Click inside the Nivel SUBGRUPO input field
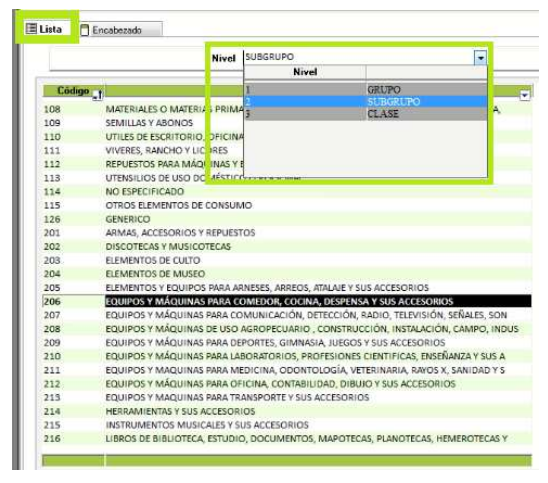 [359, 57]
